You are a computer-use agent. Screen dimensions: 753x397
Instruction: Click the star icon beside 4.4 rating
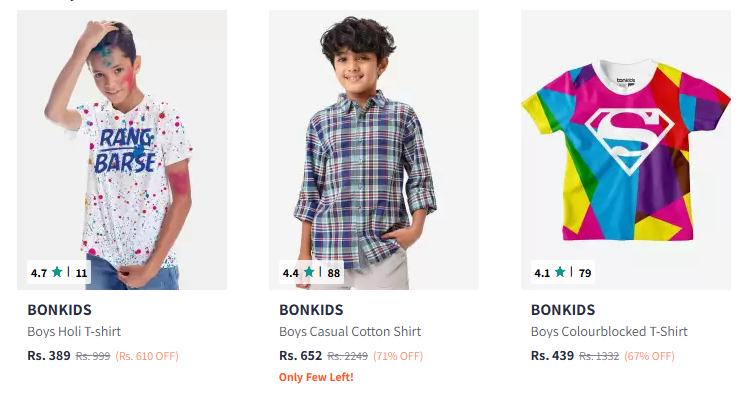[x=309, y=272]
